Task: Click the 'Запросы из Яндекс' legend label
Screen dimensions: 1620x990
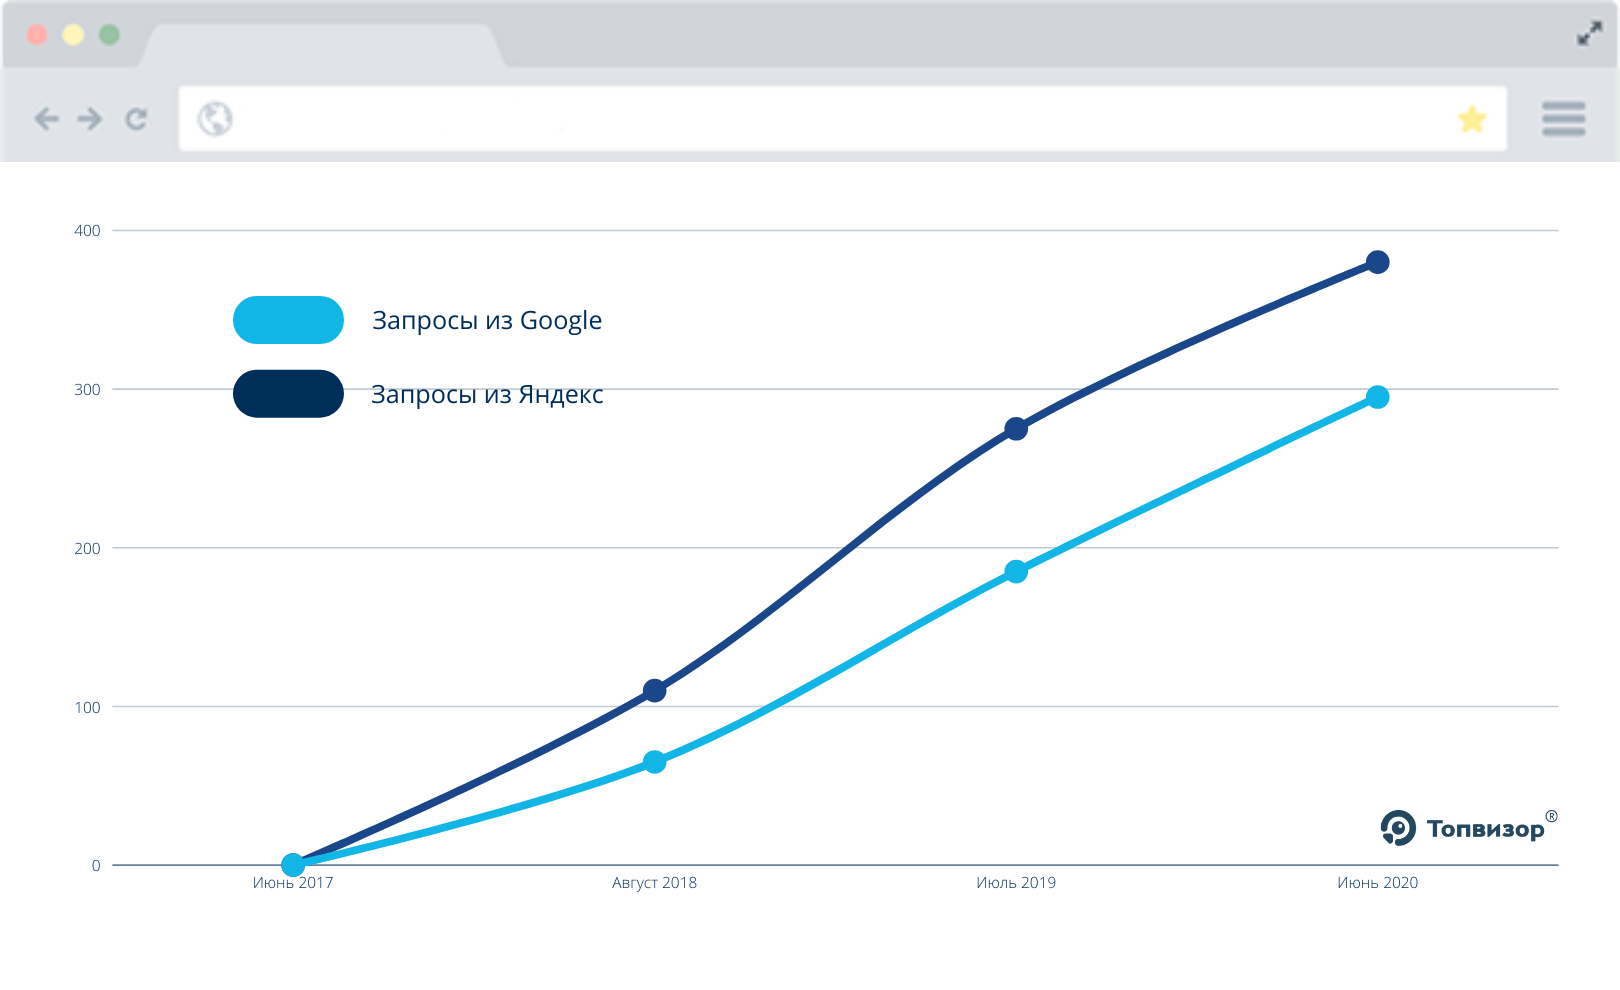Action: [x=487, y=395]
